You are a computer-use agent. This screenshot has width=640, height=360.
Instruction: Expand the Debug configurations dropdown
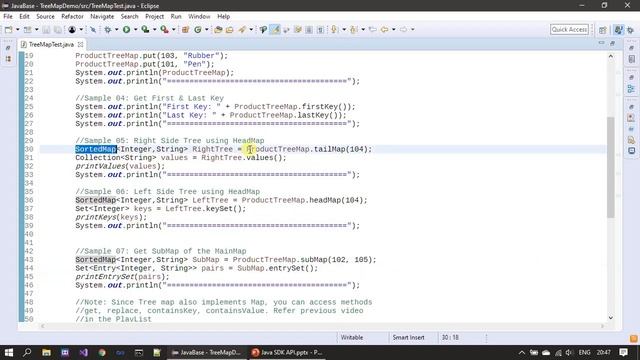coord(116,30)
